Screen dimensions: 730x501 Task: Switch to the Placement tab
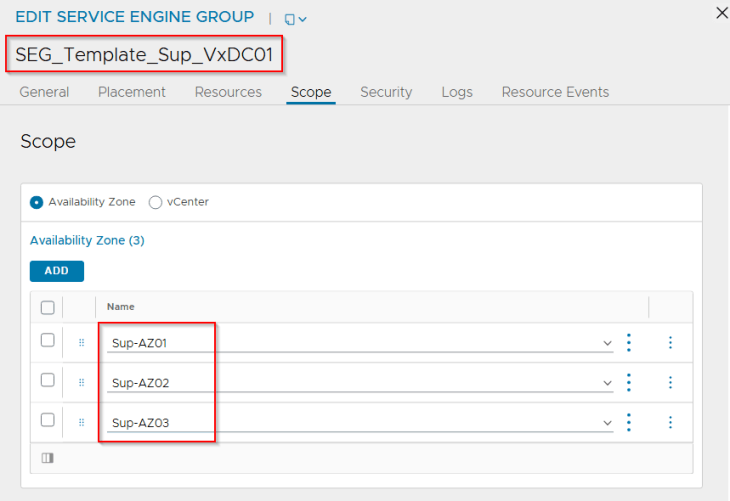pos(132,92)
